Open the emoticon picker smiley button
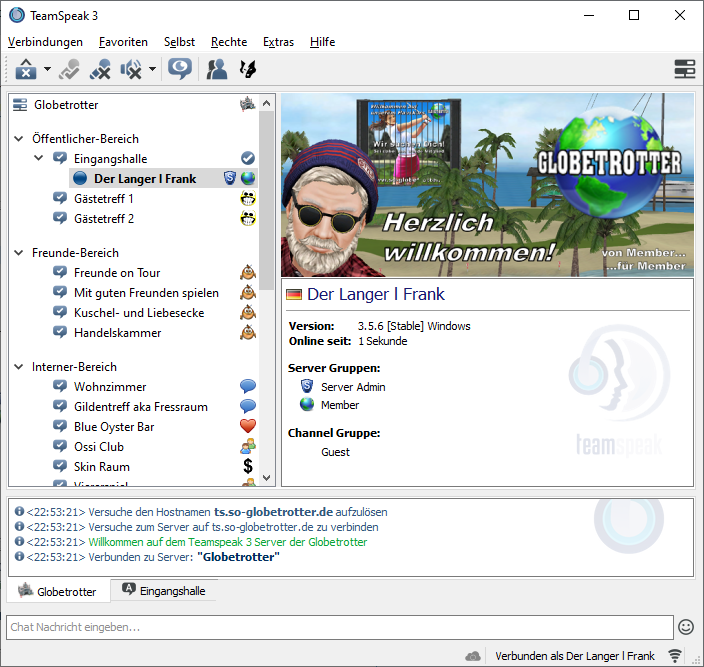This screenshot has width=704, height=667. pos(686,627)
